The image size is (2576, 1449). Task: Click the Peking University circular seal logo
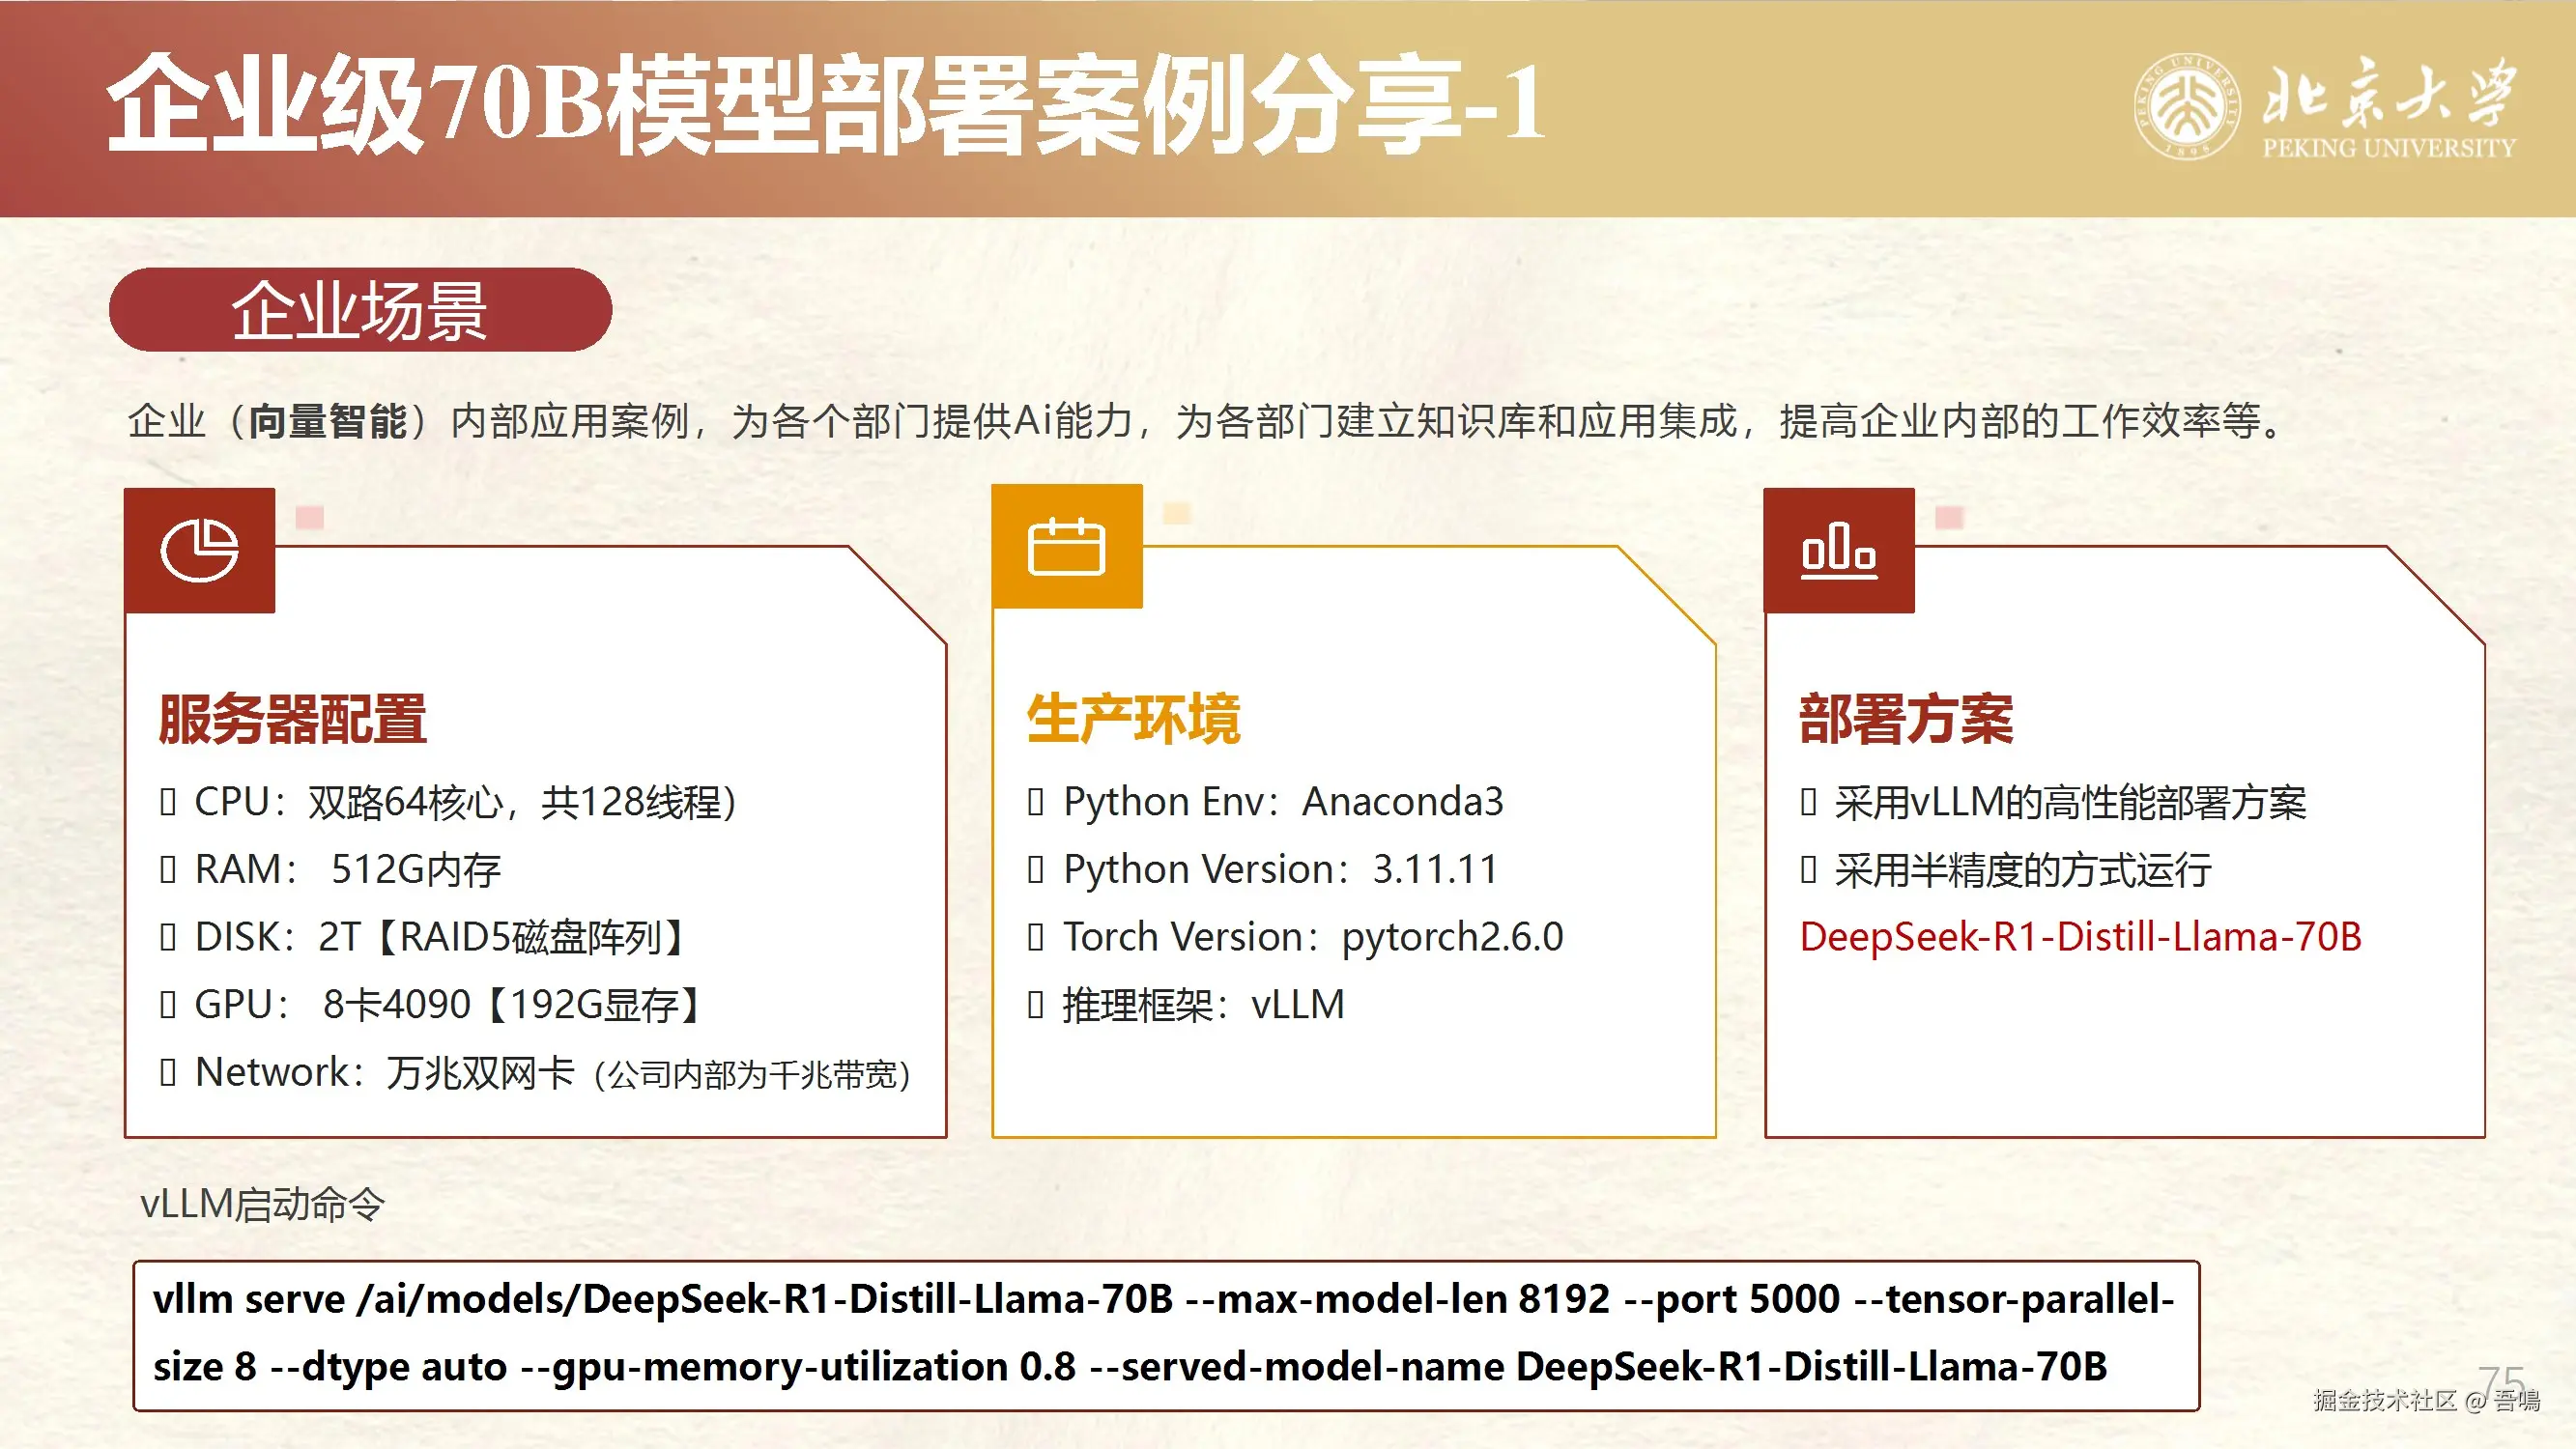pyautogui.click(x=2186, y=106)
